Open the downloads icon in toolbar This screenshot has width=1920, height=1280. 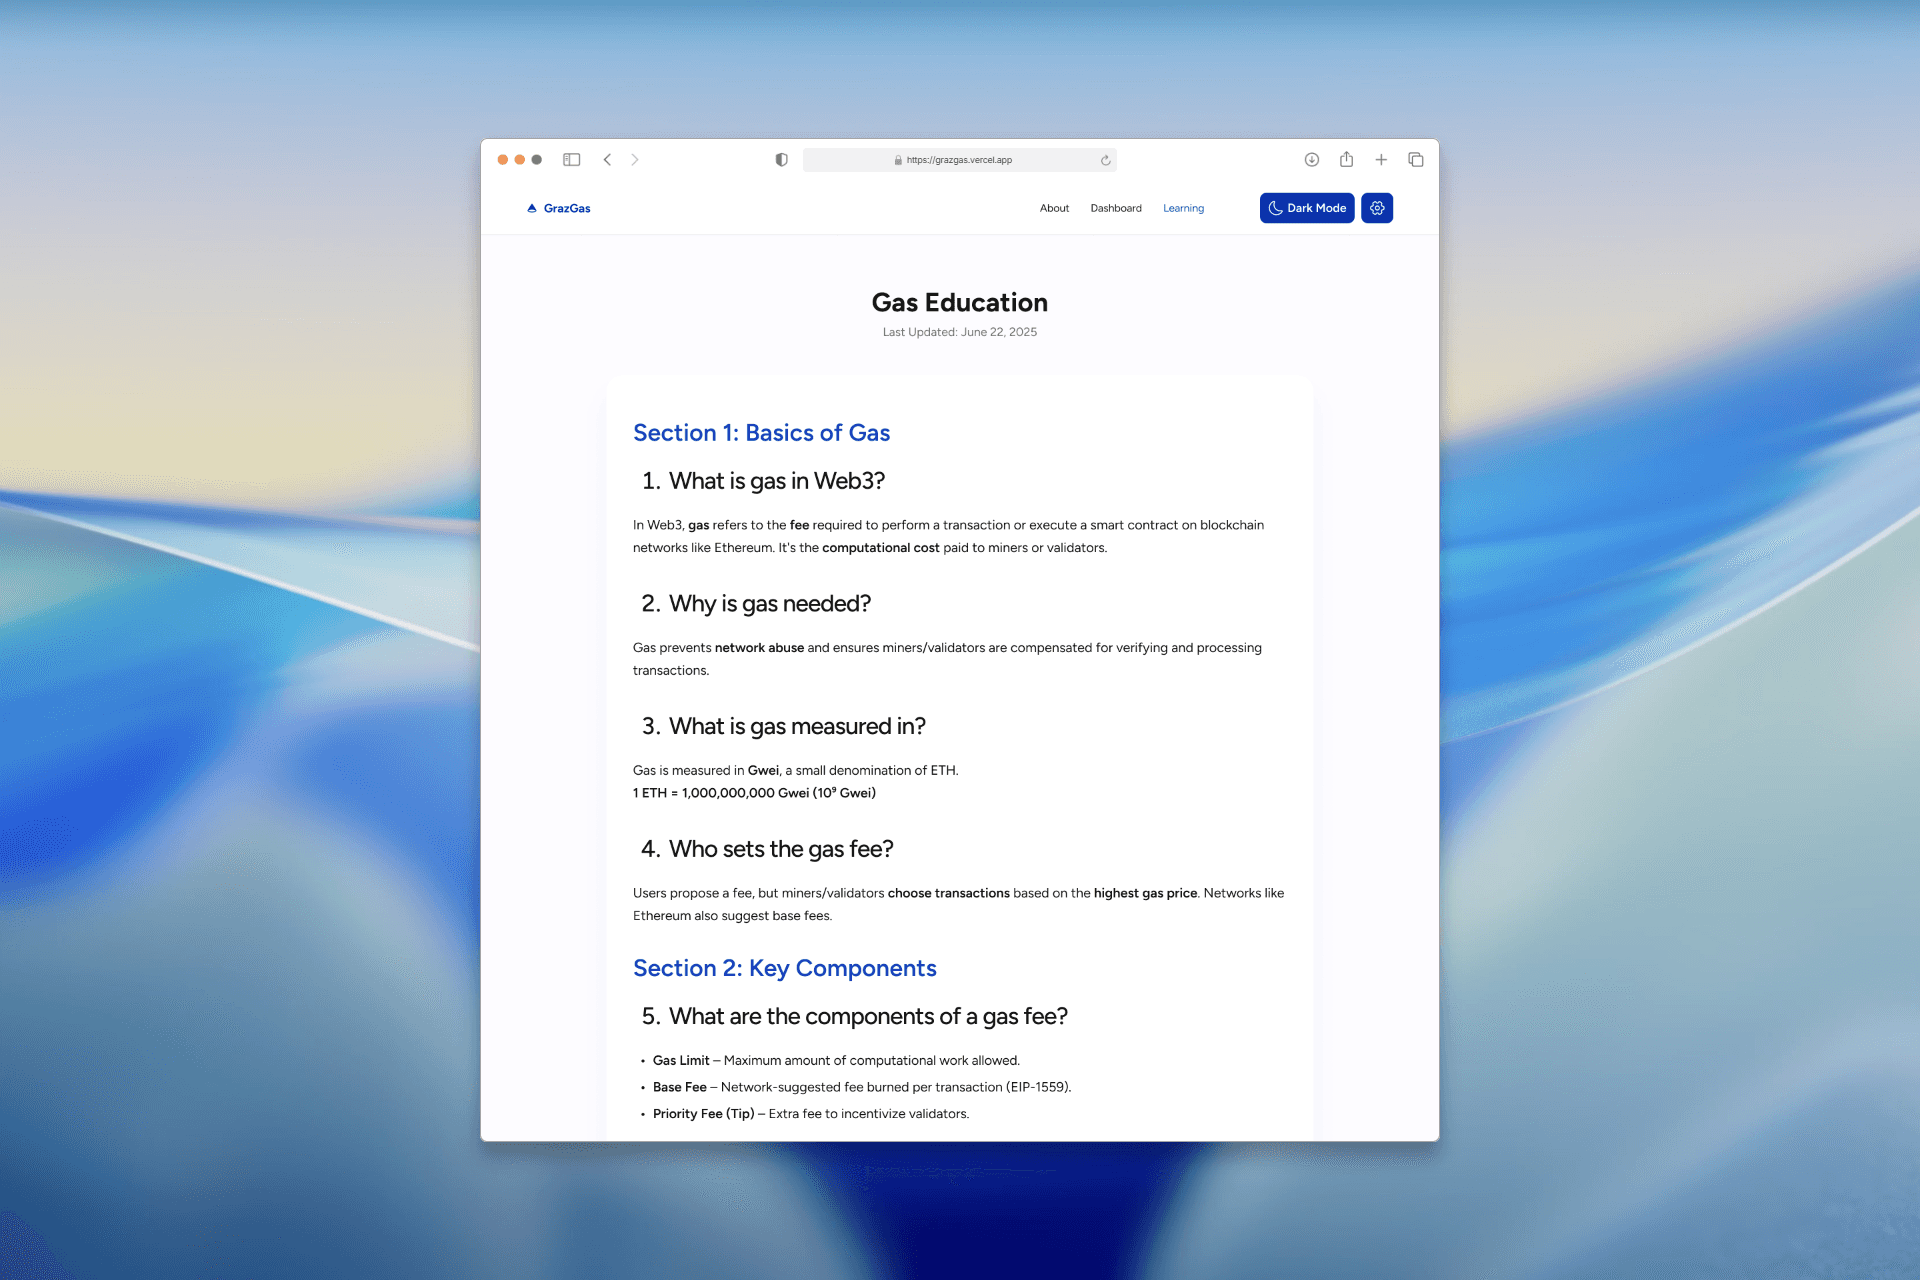pos(1312,160)
